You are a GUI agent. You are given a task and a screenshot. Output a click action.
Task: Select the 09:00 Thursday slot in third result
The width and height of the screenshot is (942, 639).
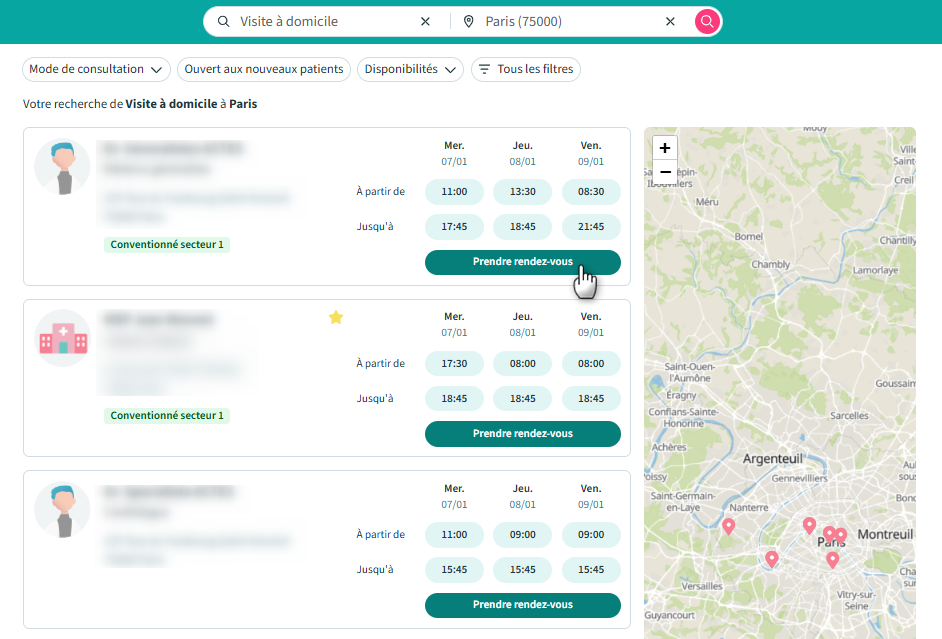(x=522, y=534)
